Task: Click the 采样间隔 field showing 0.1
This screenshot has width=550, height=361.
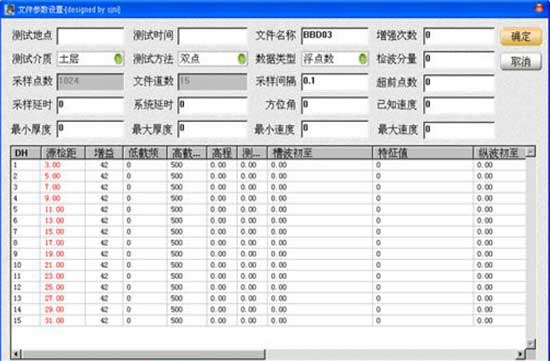Action: [335, 82]
